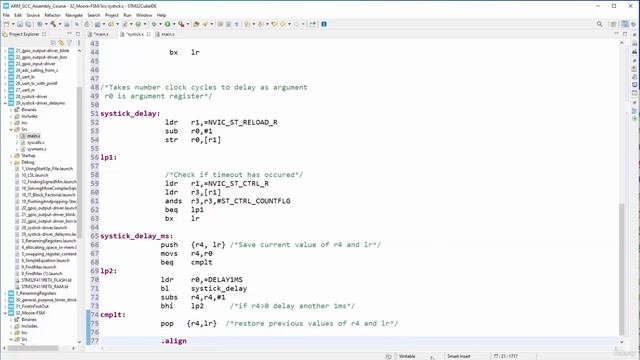Maximize the editor area

624,34
